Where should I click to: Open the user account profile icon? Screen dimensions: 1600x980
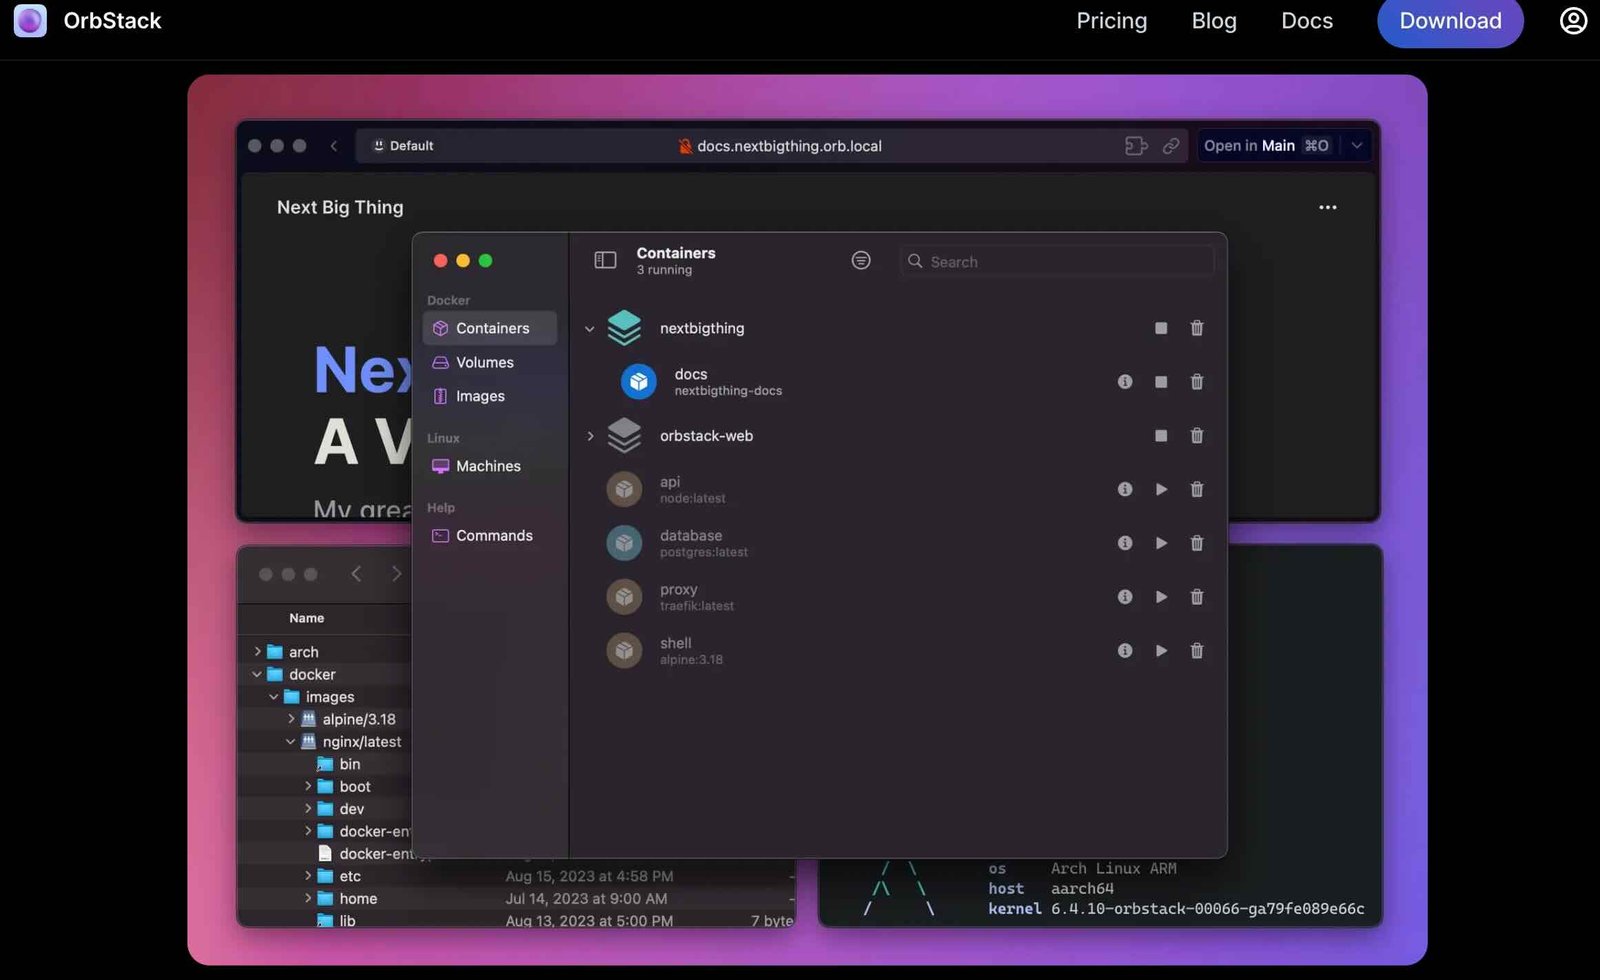click(x=1573, y=21)
